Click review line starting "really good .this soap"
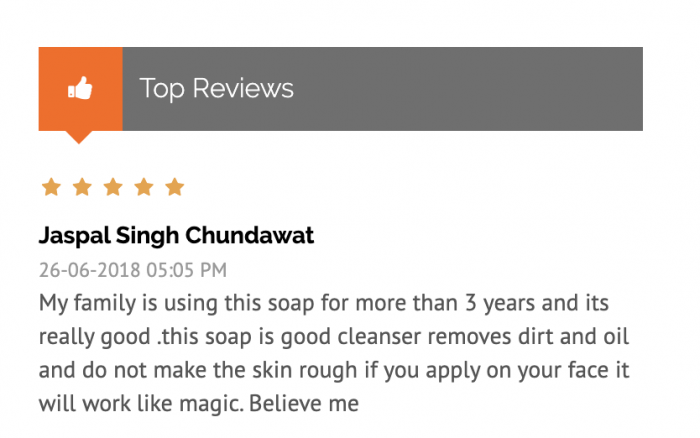 tap(334, 337)
